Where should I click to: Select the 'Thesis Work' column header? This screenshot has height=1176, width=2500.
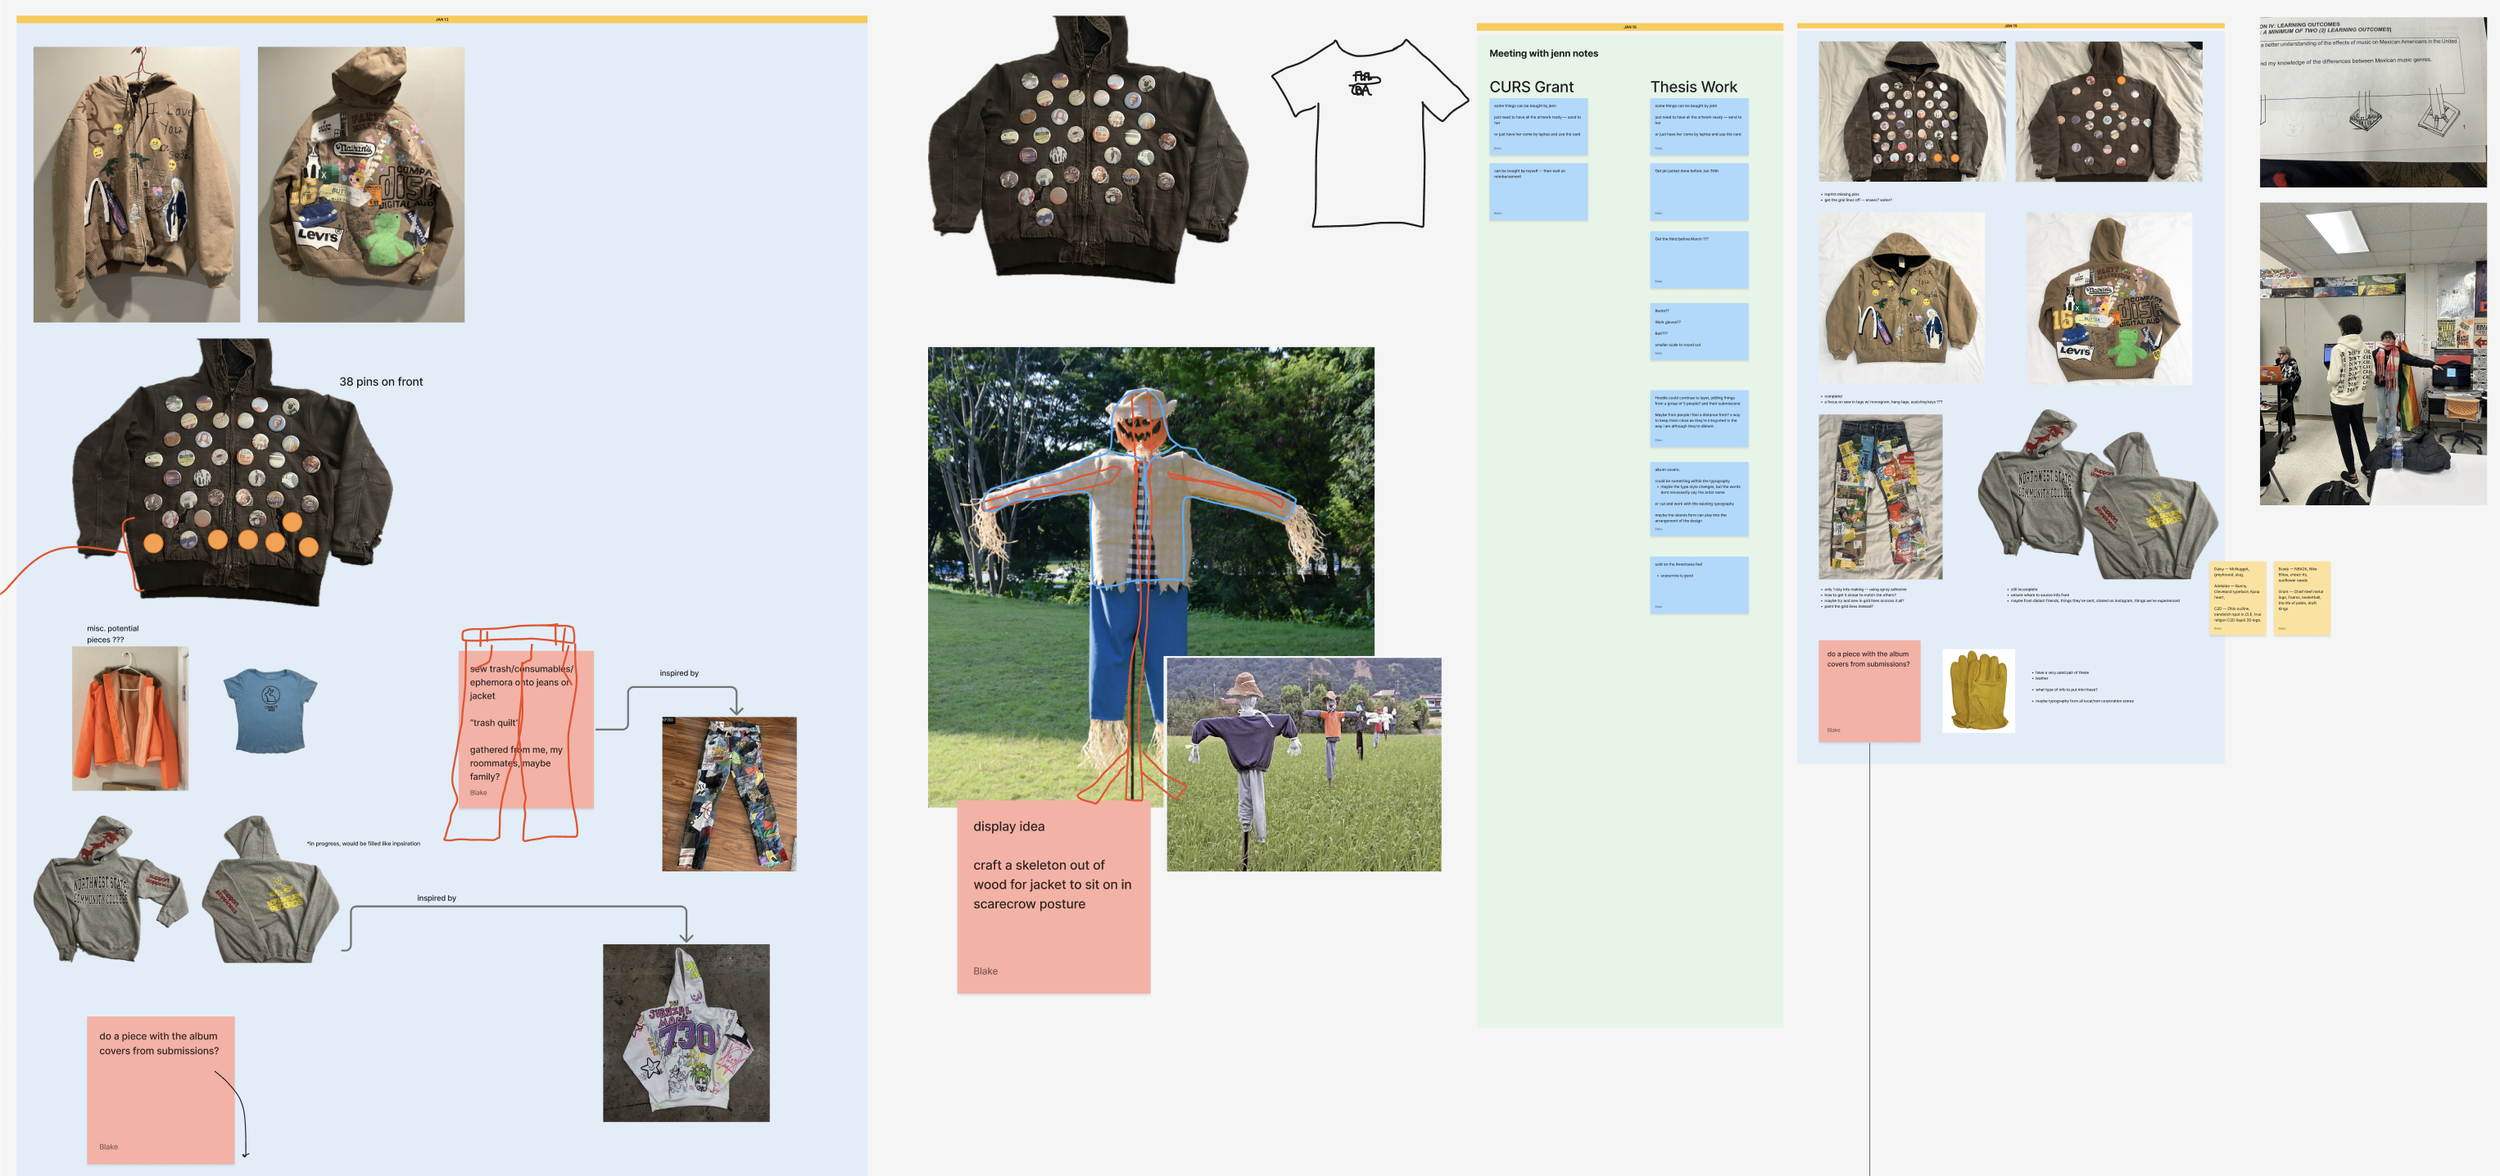pyautogui.click(x=1694, y=86)
